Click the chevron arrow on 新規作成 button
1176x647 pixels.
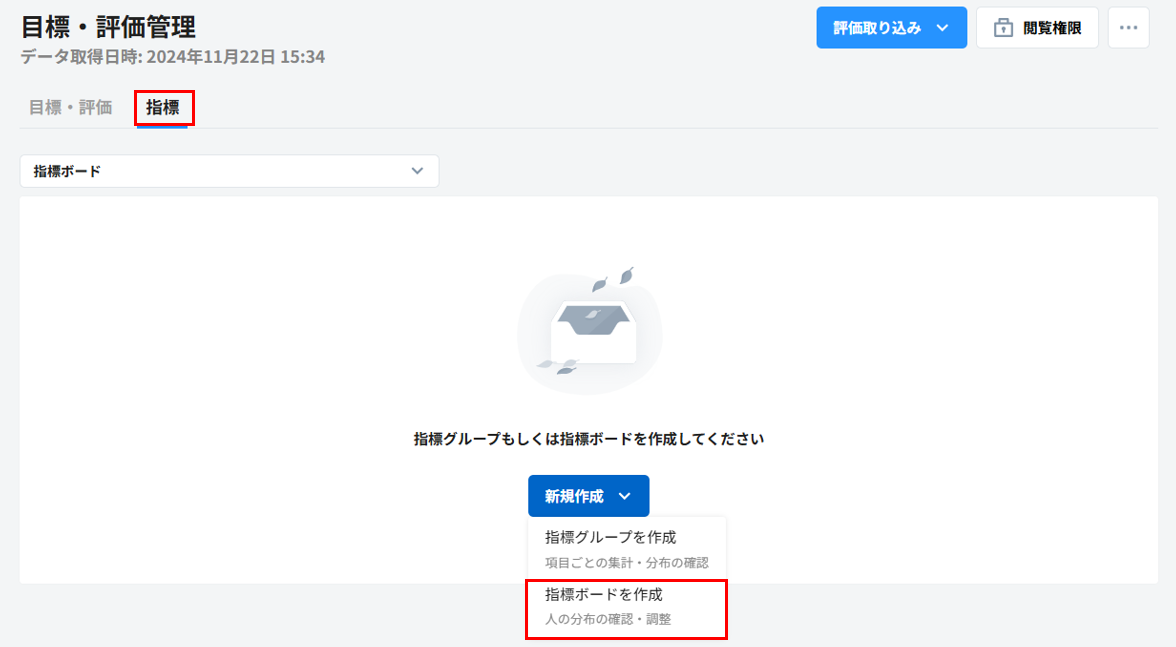(x=625, y=496)
